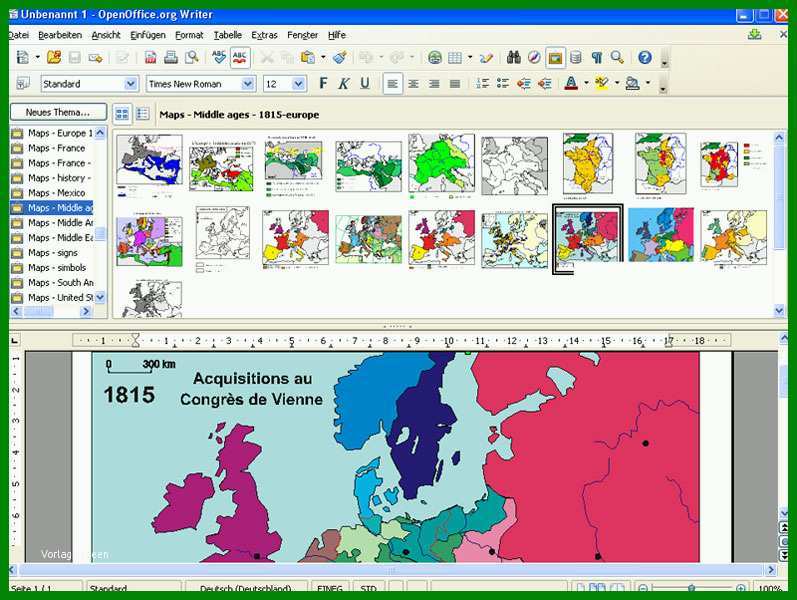Expand the Paste options dropdown arrow

pyautogui.click(x=323, y=57)
